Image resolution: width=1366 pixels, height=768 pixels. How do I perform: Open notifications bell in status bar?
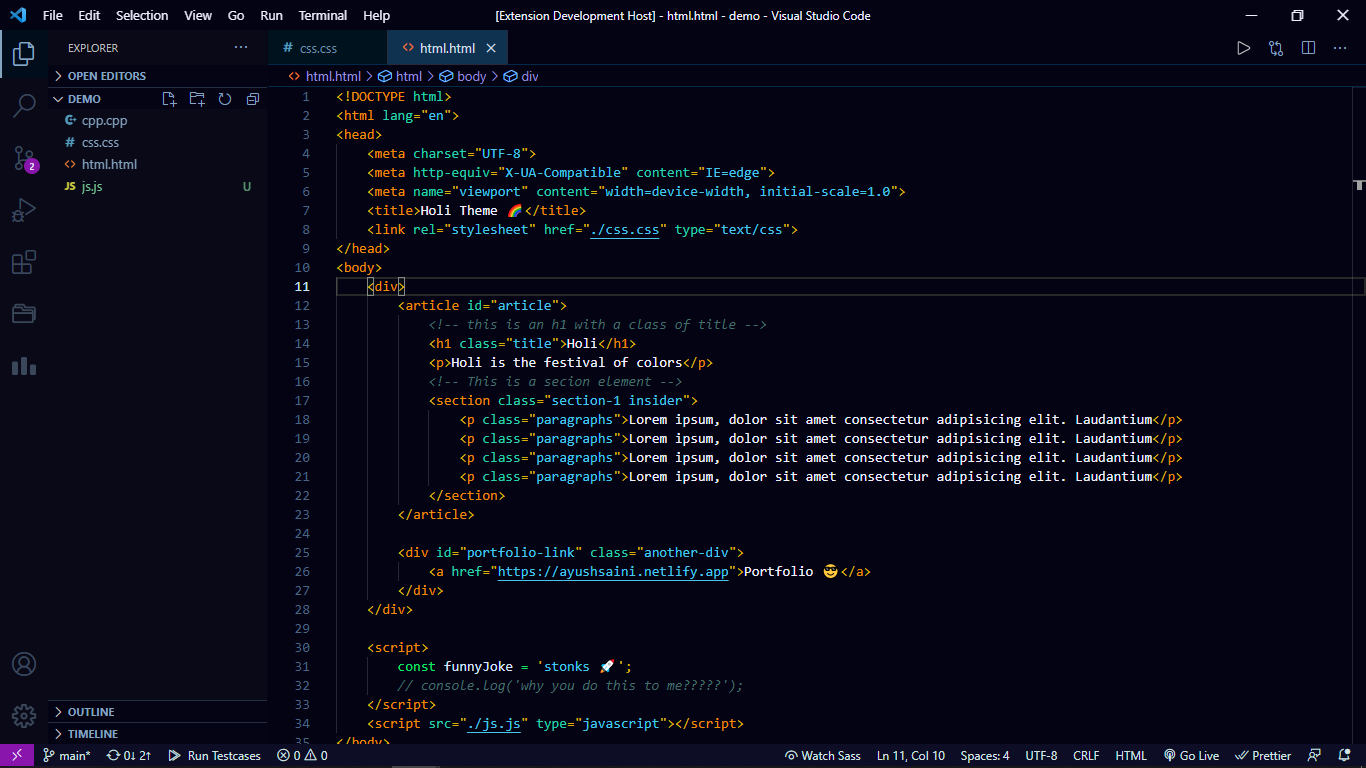tap(1346, 756)
